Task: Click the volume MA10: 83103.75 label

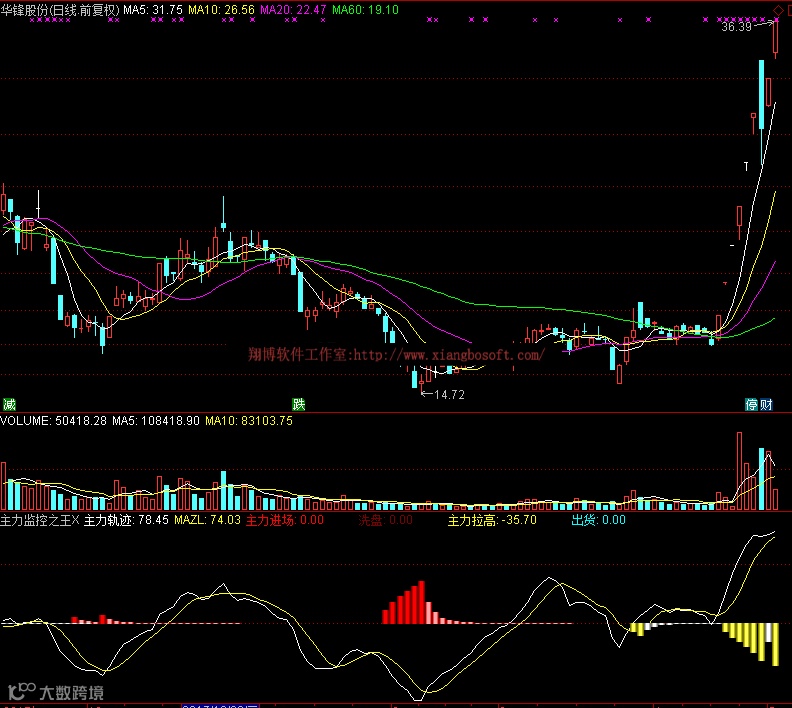Action: tap(249, 421)
